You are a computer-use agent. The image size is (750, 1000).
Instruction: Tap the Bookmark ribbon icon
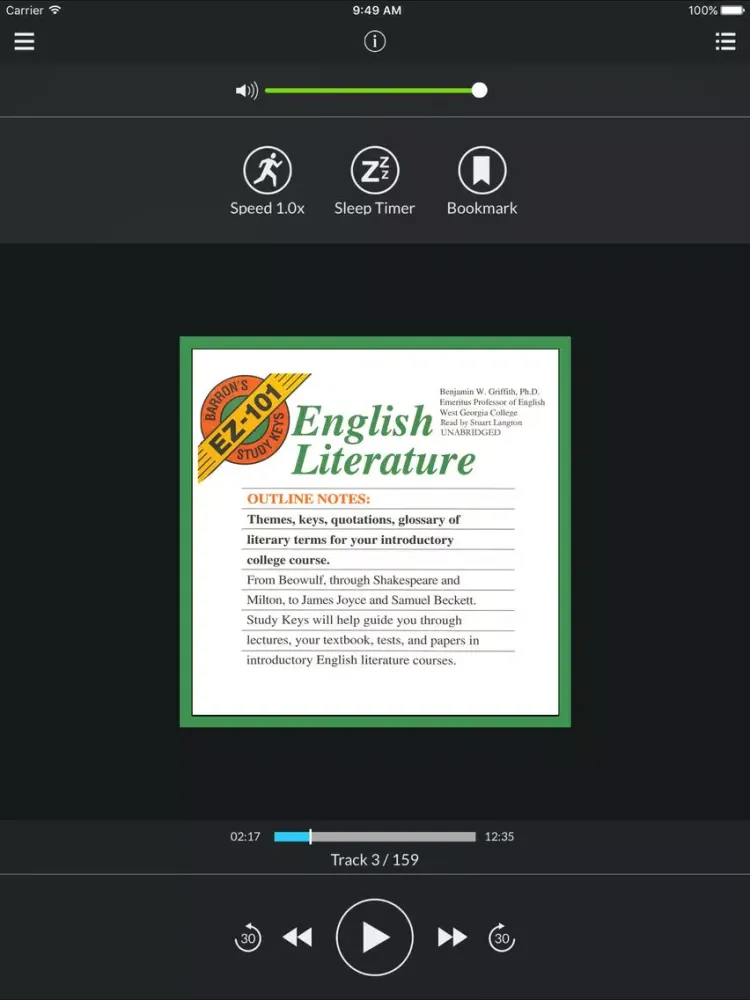pyautogui.click(x=482, y=170)
